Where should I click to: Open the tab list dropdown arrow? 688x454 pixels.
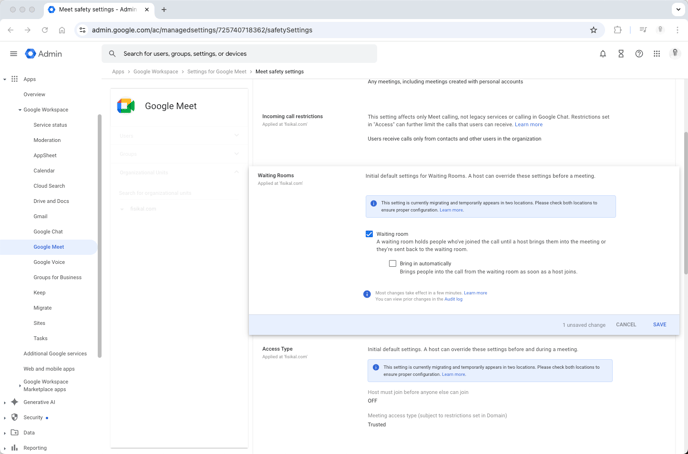[678, 10]
